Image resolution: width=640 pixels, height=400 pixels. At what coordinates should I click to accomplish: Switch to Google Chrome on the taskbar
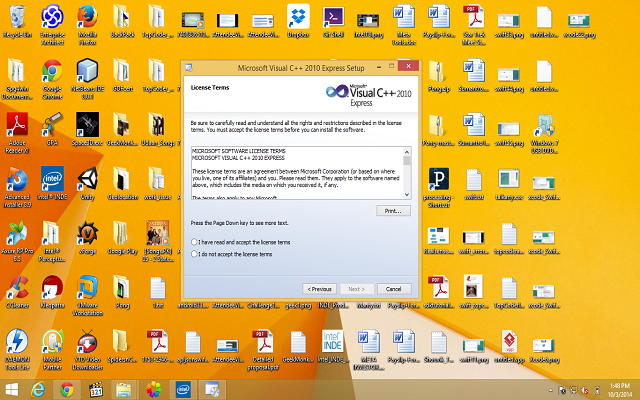click(67, 389)
